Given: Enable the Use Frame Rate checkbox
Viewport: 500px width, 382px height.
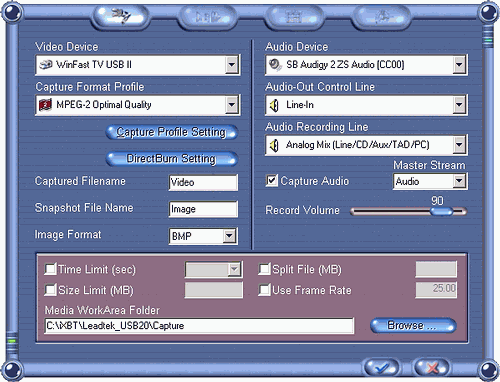Looking at the screenshot, I should click(x=264, y=290).
